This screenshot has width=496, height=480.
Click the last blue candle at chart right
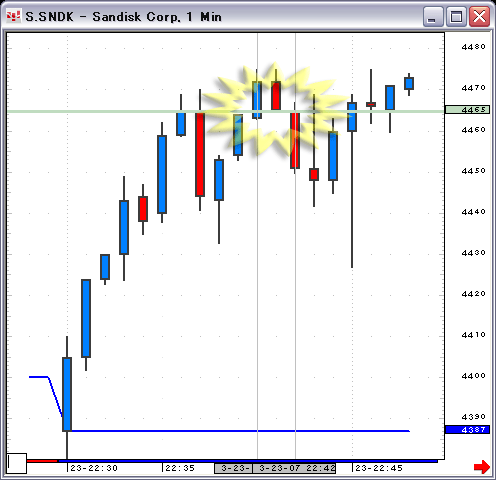(x=409, y=83)
